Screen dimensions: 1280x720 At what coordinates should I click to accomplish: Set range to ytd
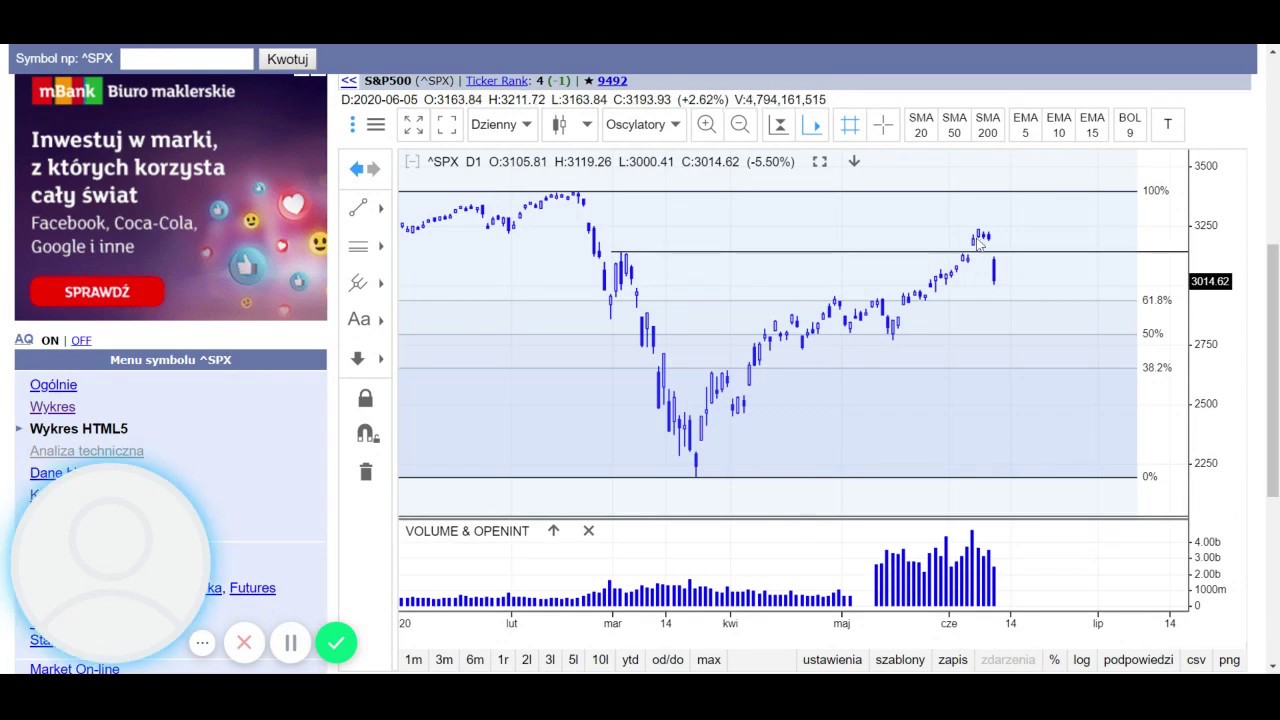(630, 659)
